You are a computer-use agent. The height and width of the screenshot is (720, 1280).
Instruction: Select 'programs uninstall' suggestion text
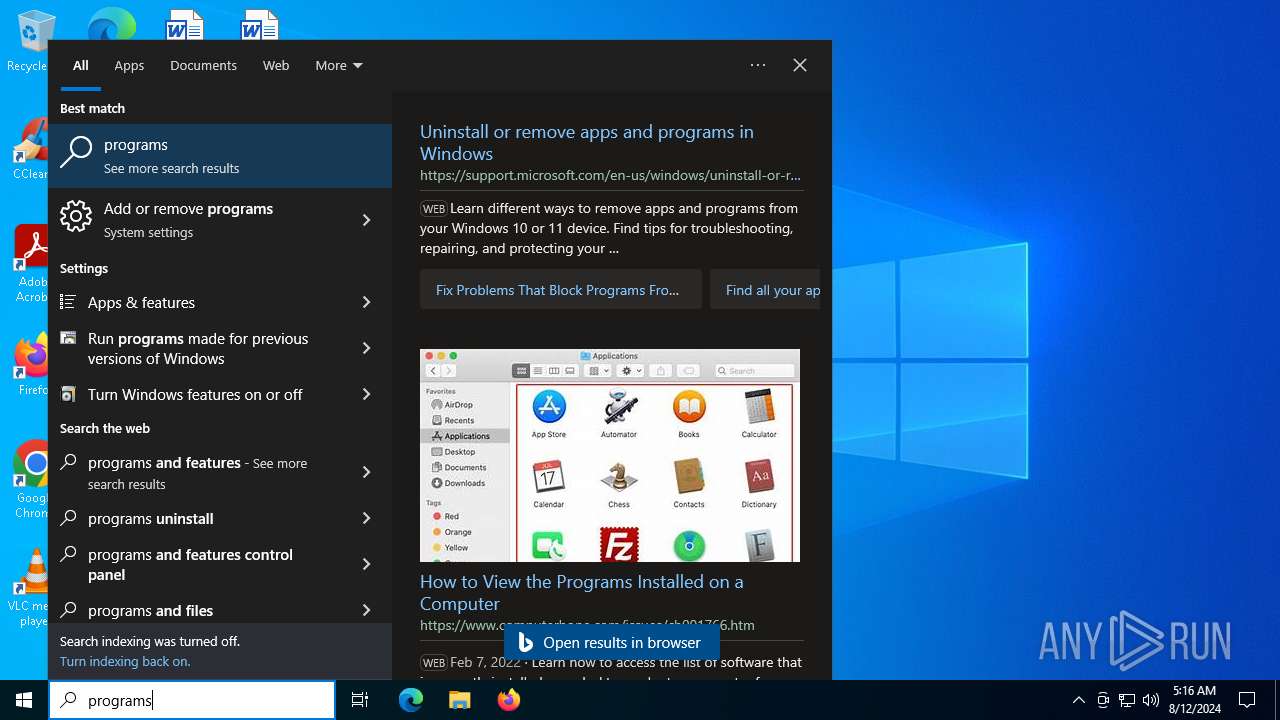[x=151, y=518]
